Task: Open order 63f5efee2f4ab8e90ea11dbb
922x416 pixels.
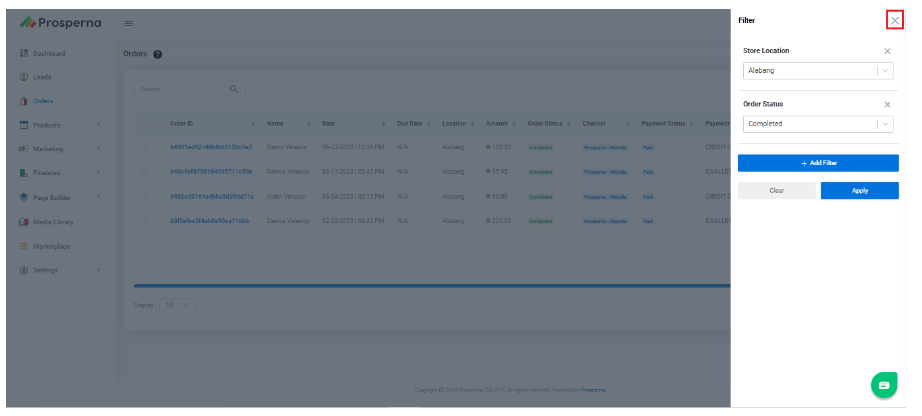Action: click(209, 221)
